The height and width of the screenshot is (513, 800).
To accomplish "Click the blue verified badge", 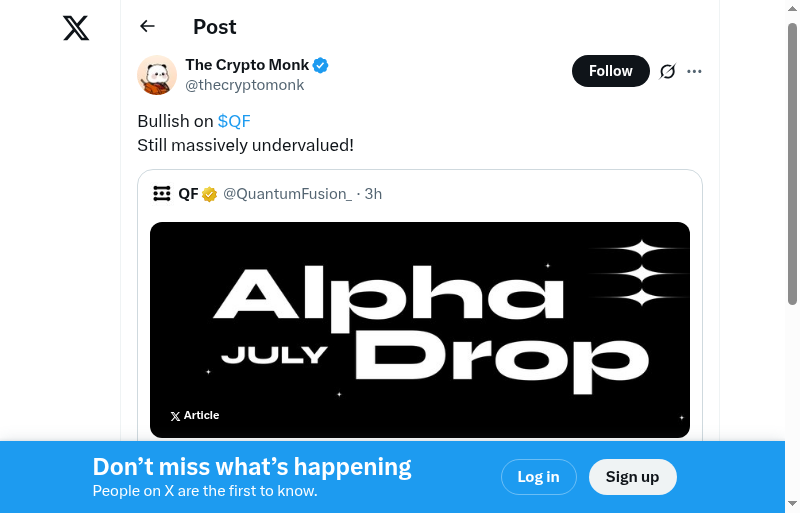I will point(321,66).
